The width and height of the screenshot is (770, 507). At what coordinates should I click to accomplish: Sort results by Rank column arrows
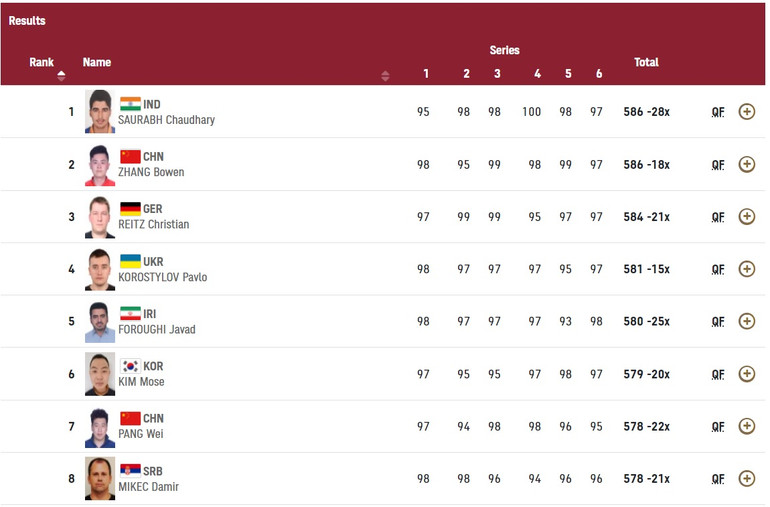(61, 75)
